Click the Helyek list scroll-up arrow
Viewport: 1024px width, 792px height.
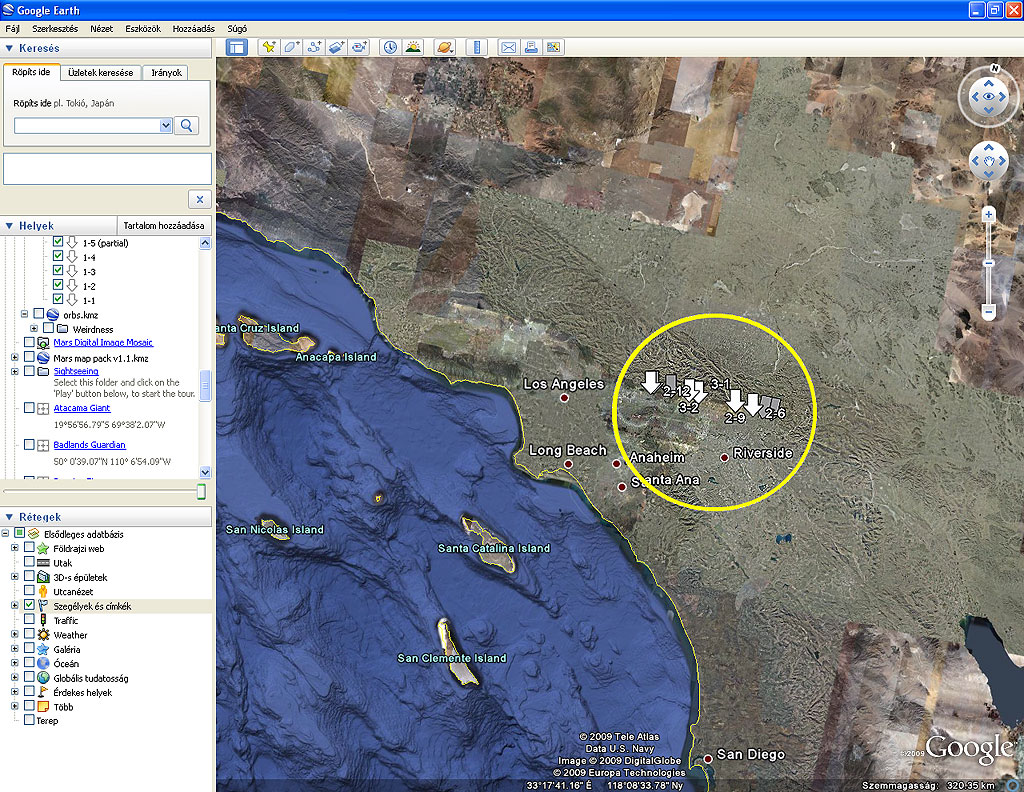pyautogui.click(x=205, y=243)
